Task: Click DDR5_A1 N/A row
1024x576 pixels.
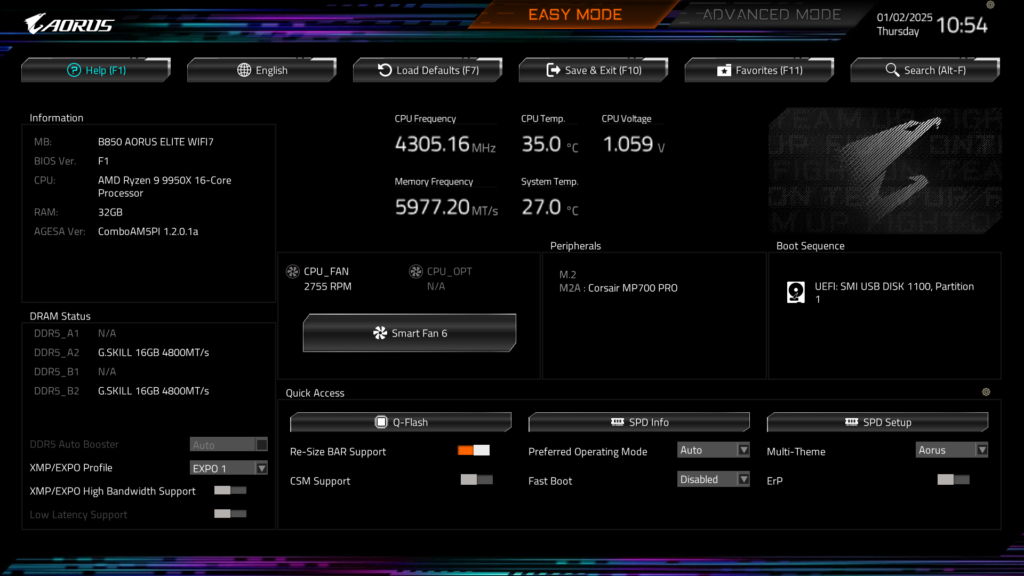Action: [75, 333]
